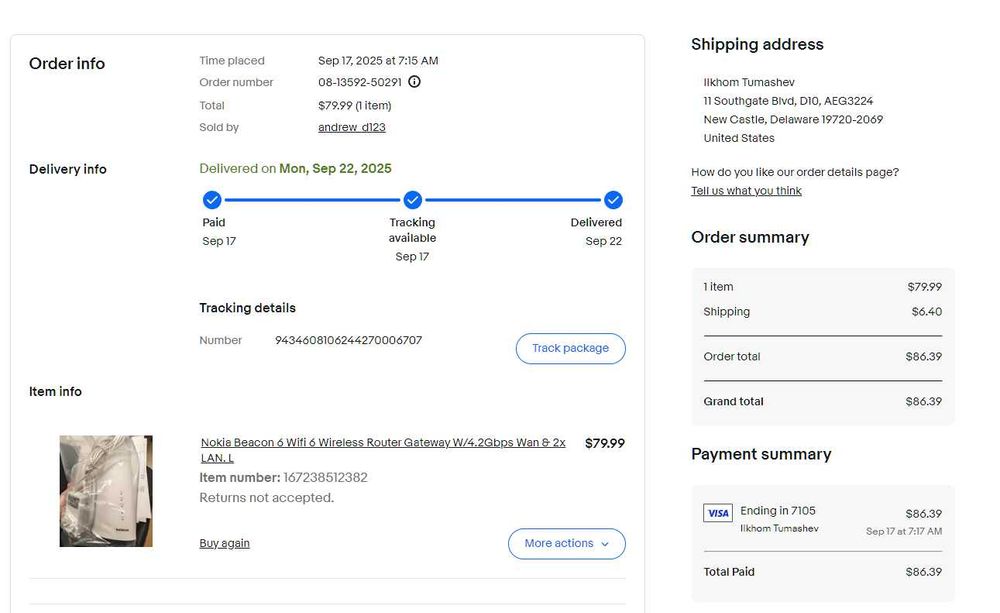This screenshot has height=613, width=1000.
Task: Click the delivery progress bar line
Action: pos(312,200)
